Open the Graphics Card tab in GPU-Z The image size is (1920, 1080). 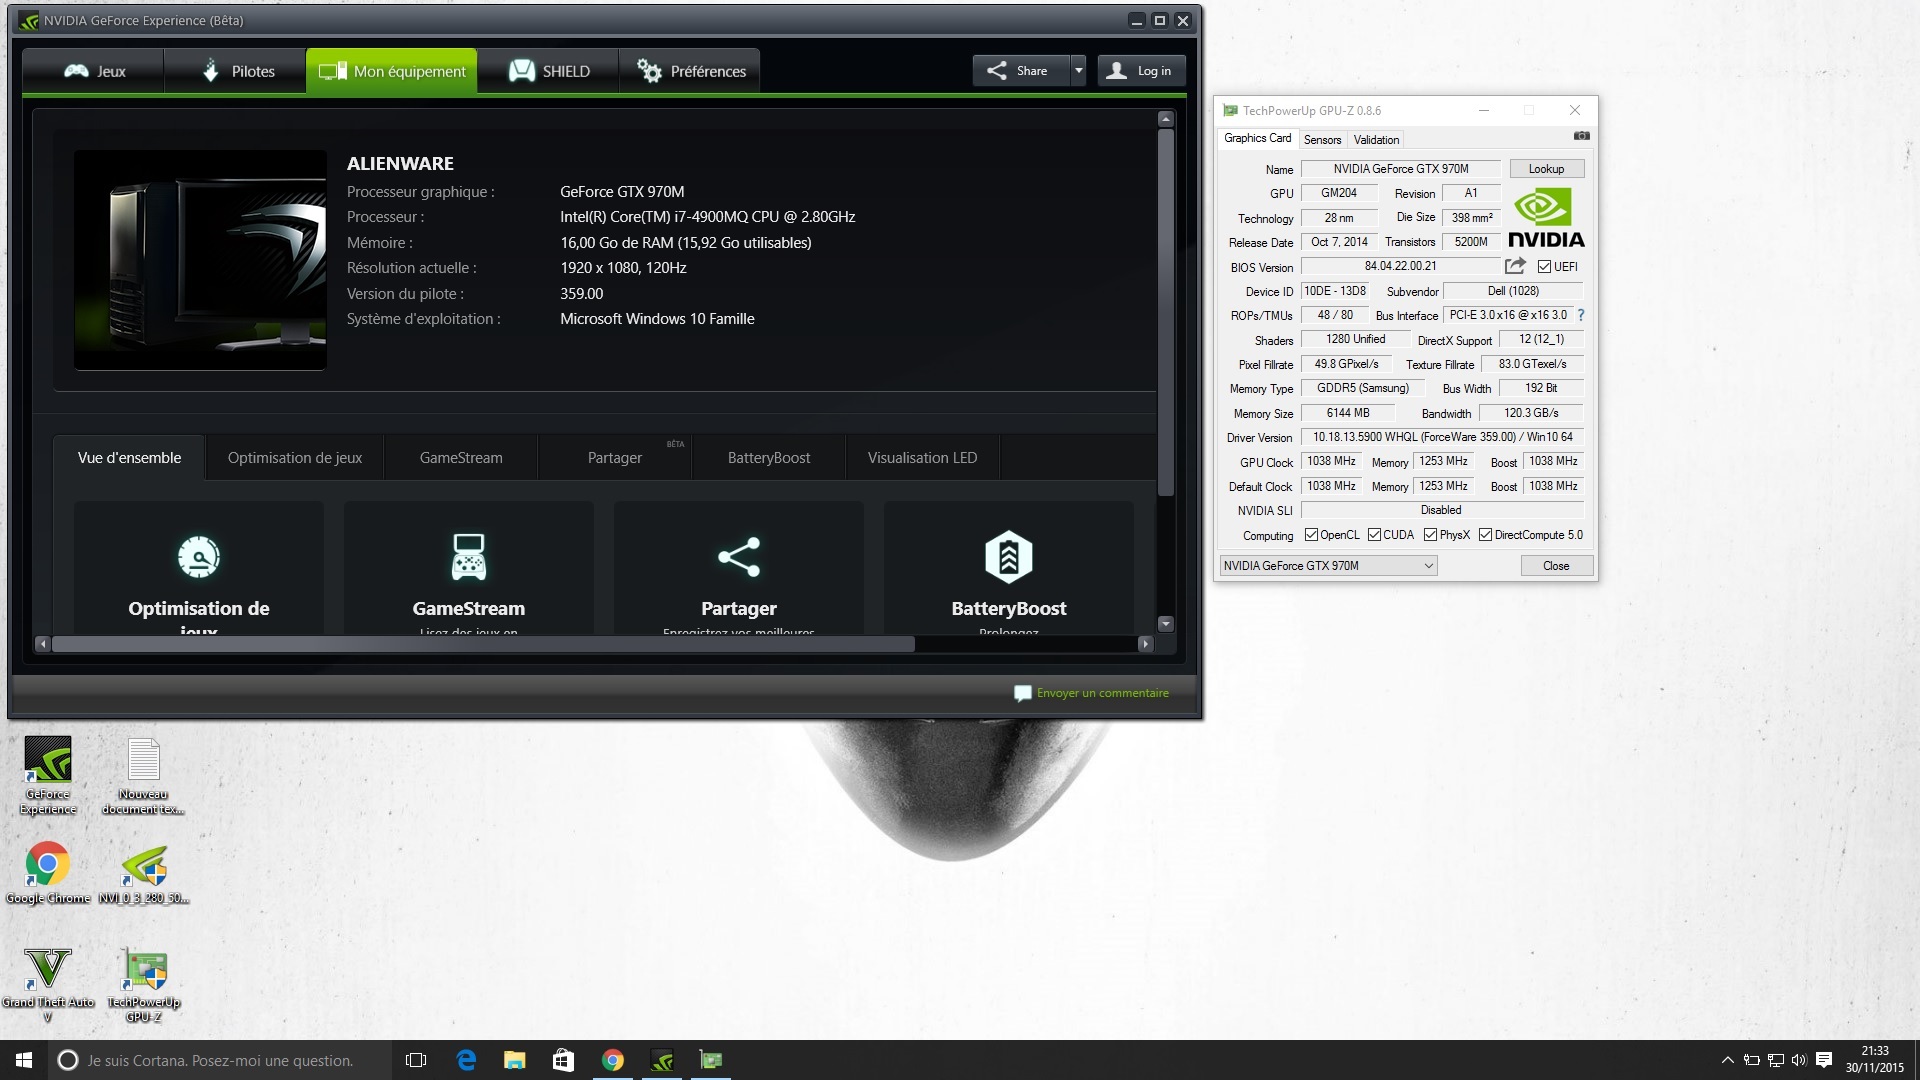(1257, 138)
